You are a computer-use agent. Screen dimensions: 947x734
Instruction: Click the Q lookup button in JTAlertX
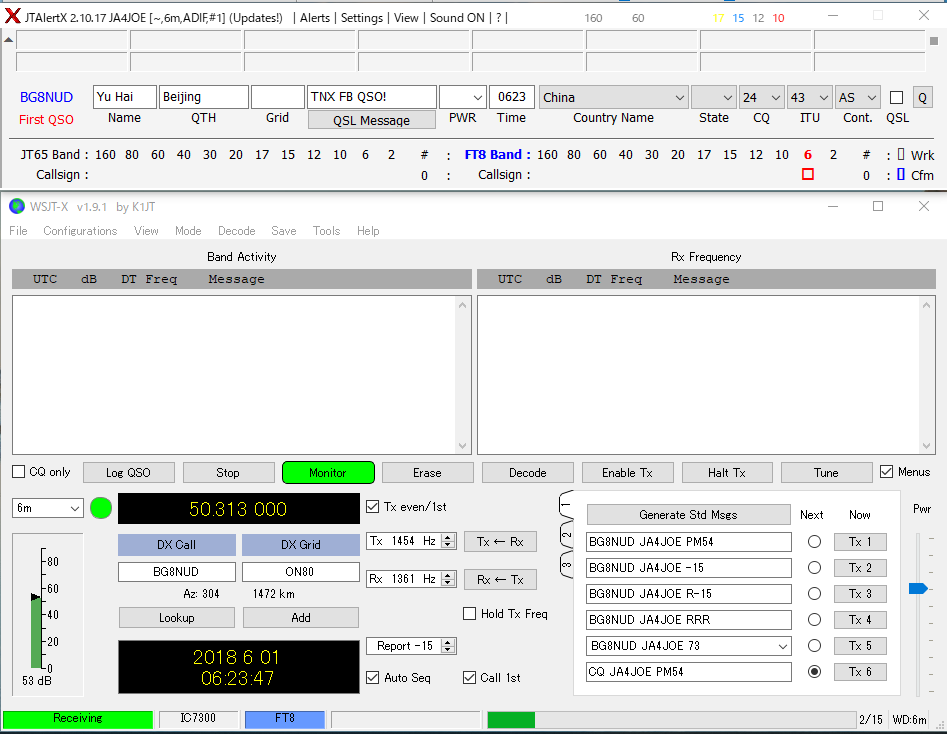(922, 97)
